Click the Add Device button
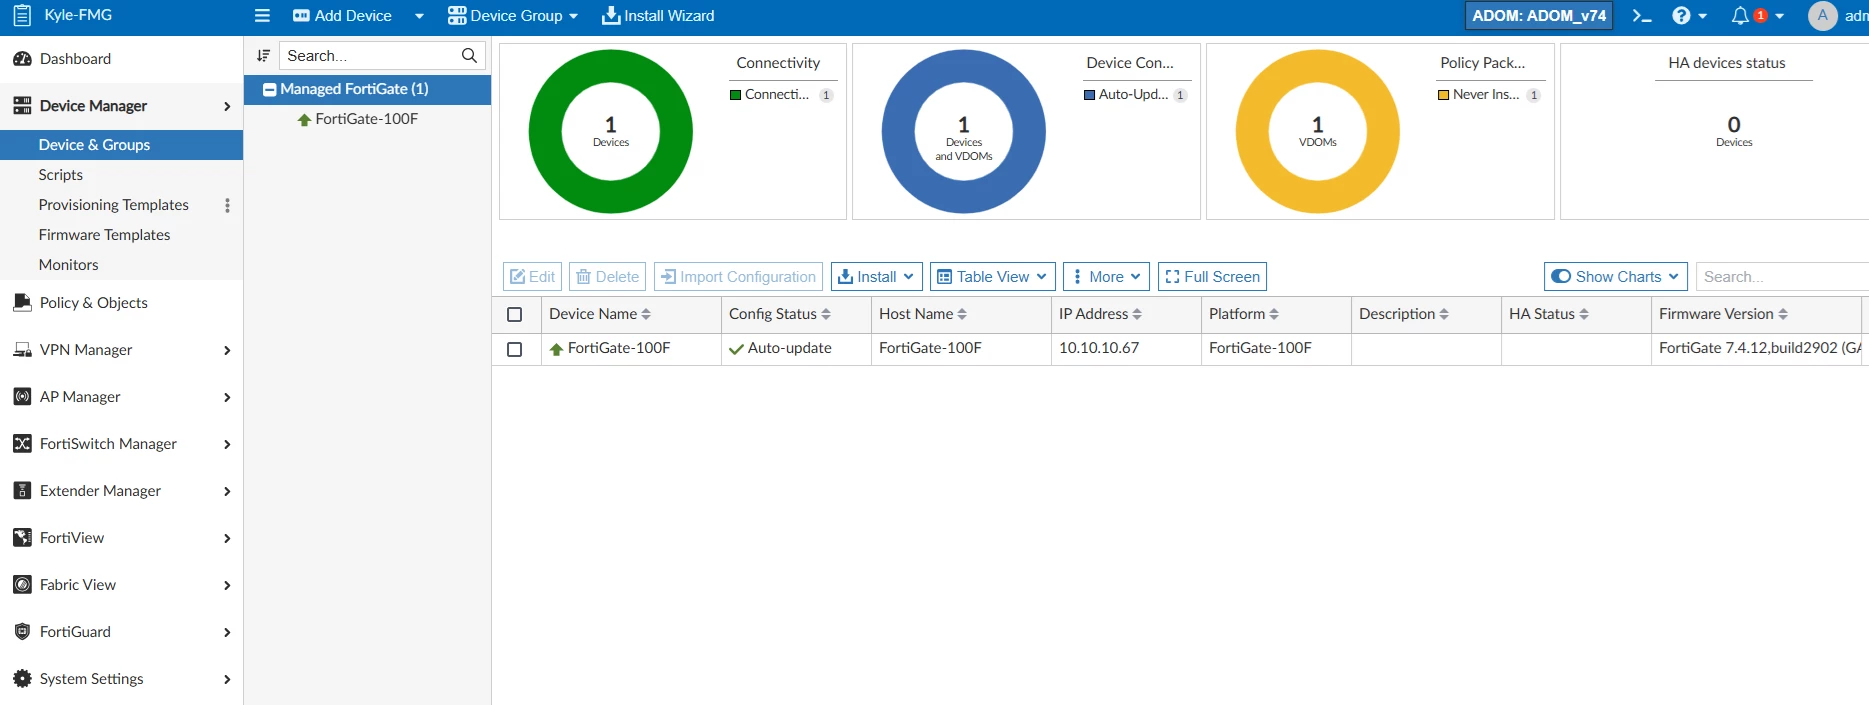The image size is (1869, 705). pyautogui.click(x=342, y=16)
